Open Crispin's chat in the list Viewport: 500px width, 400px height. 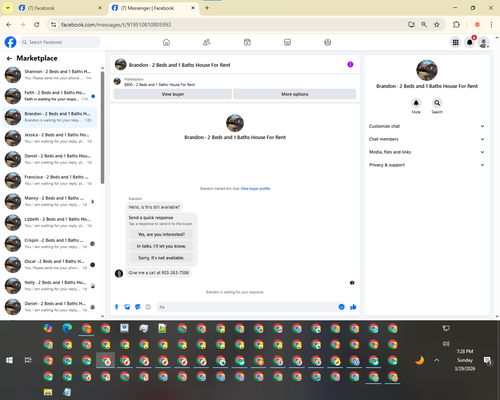point(50,244)
